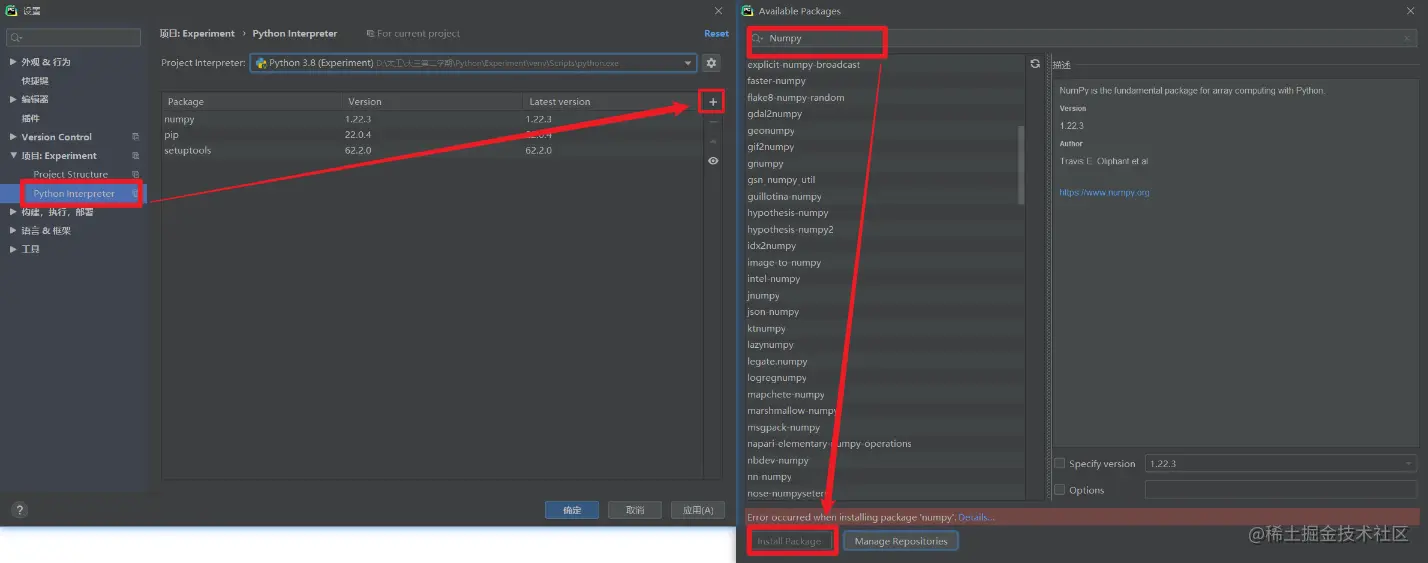Viewport: 1428px width, 563px height.
Task: Select the numpy row in installed packages
Action: click(432, 119)
